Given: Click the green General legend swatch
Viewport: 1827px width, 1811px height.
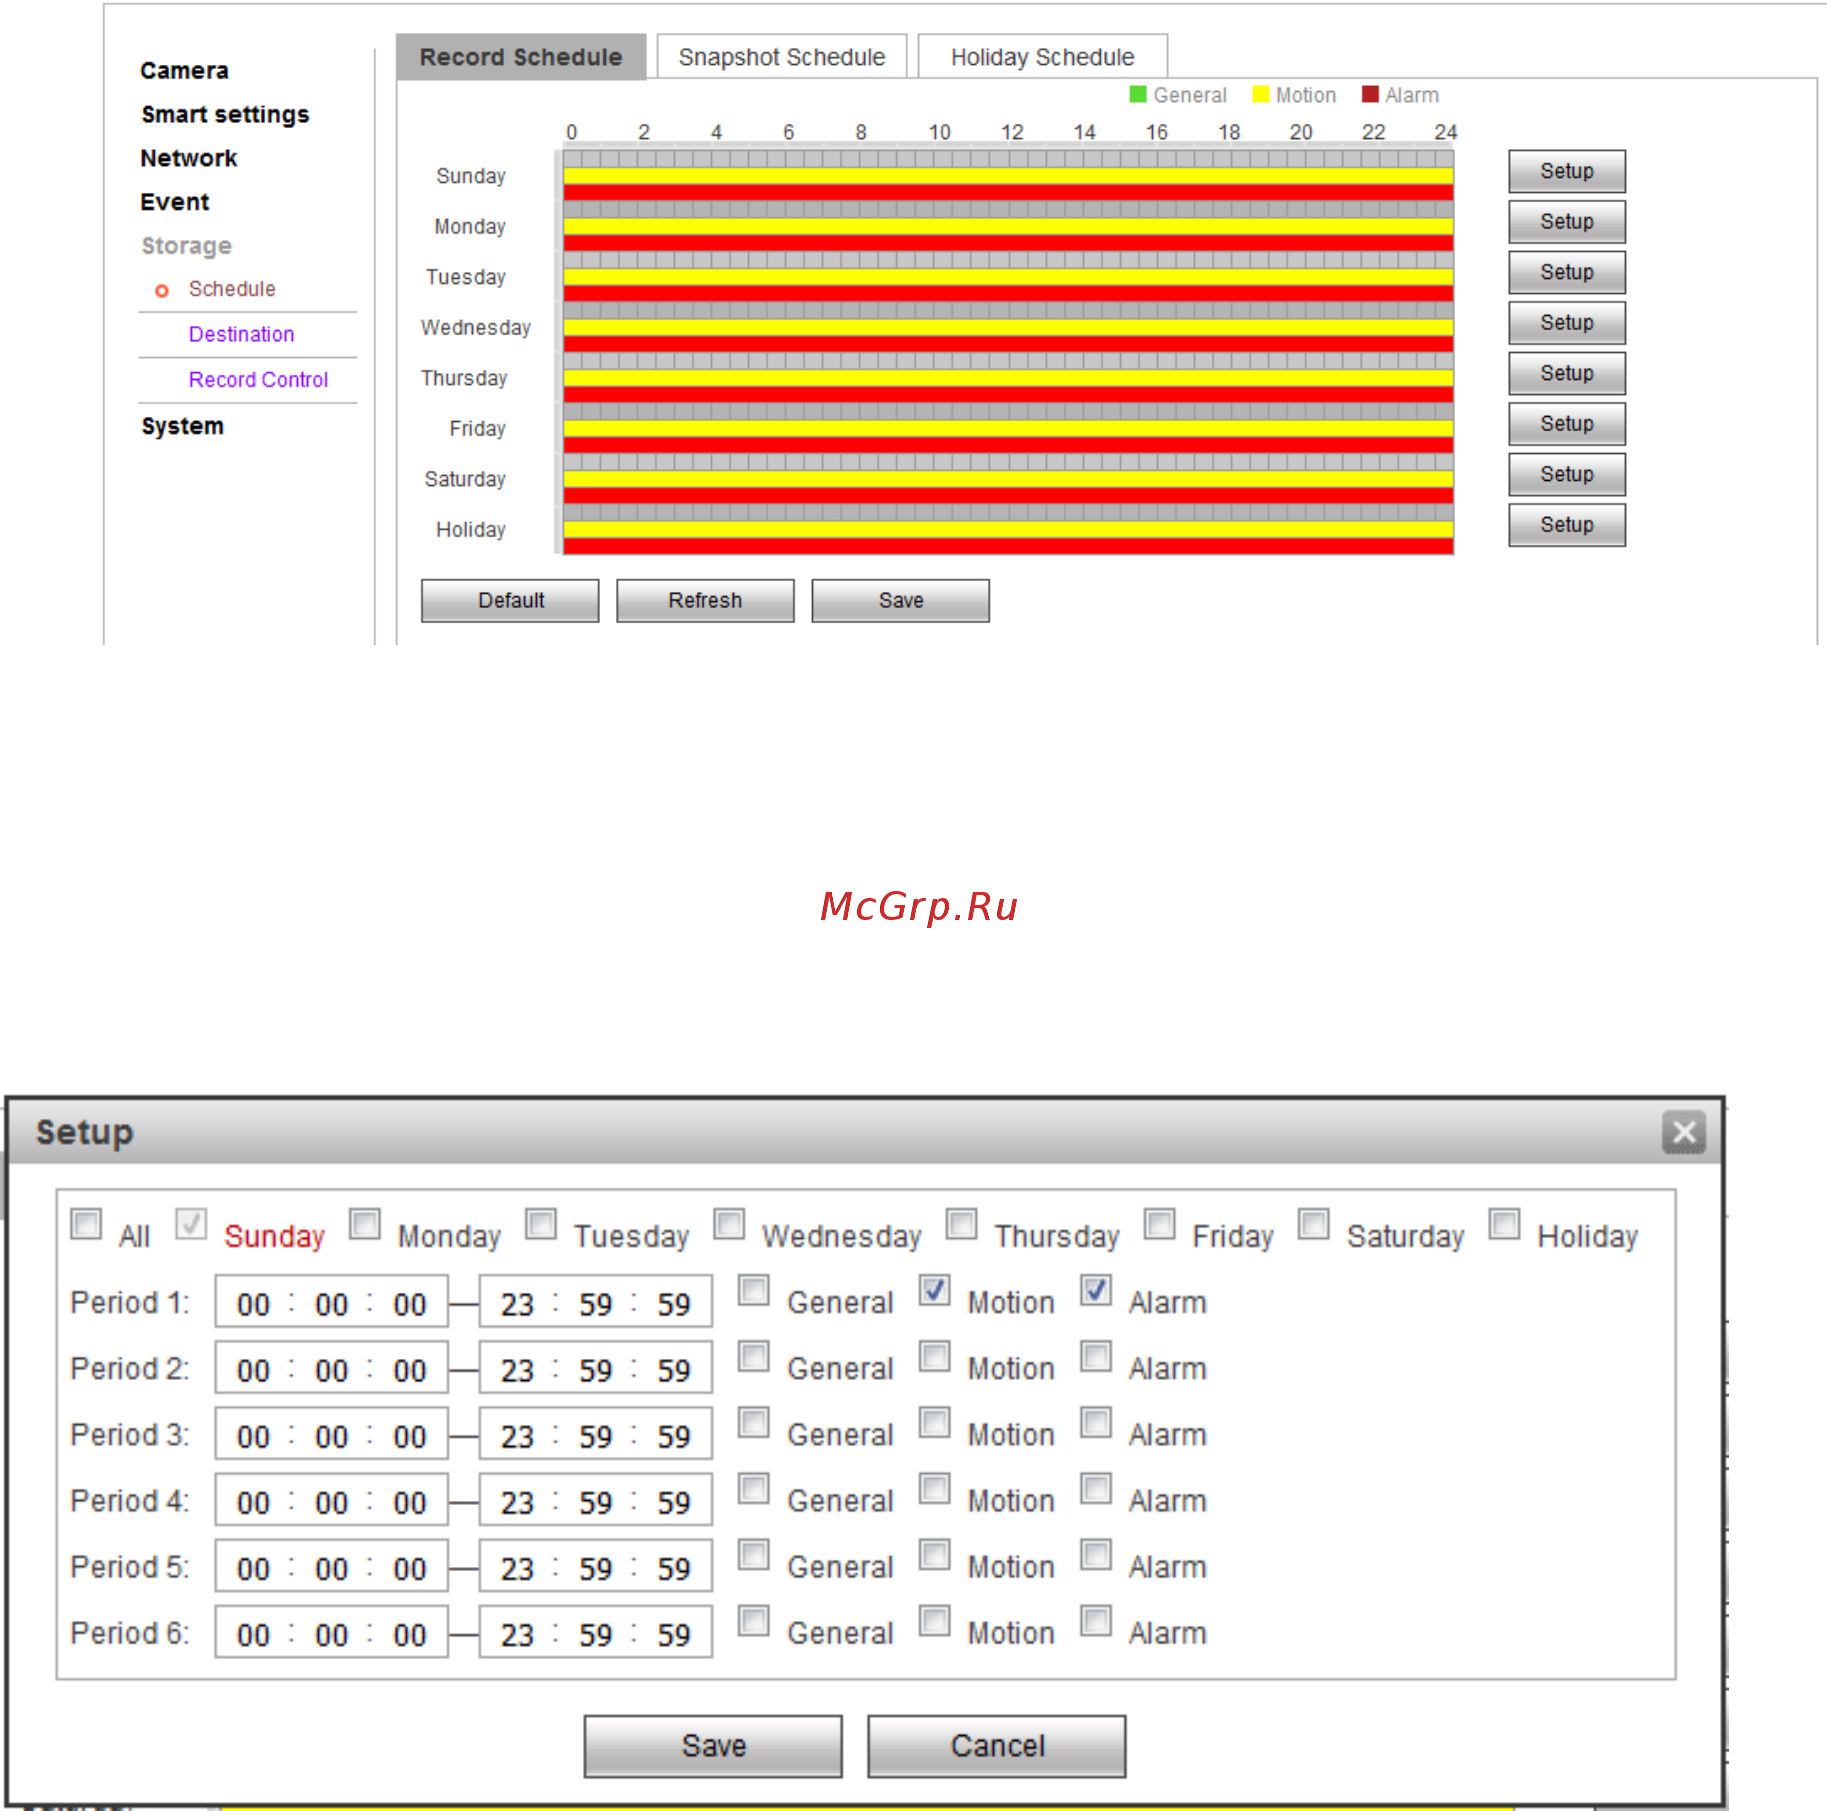Looking at the screenshot, I should coord(1137,94).
